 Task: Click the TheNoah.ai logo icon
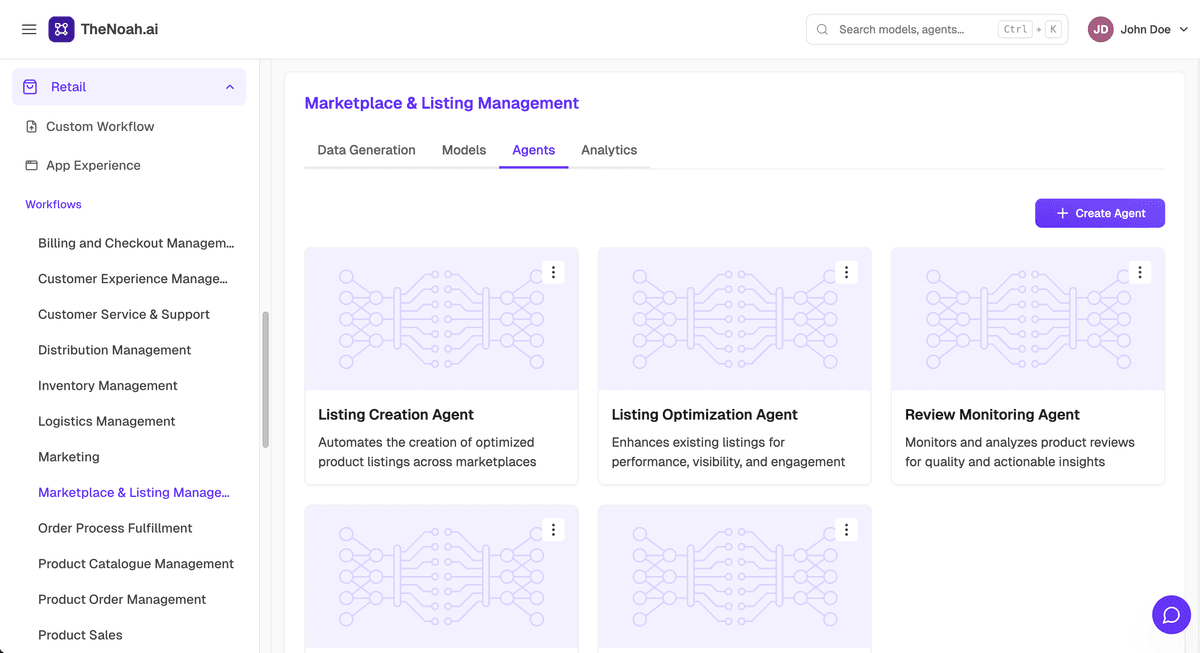point(61,29)
